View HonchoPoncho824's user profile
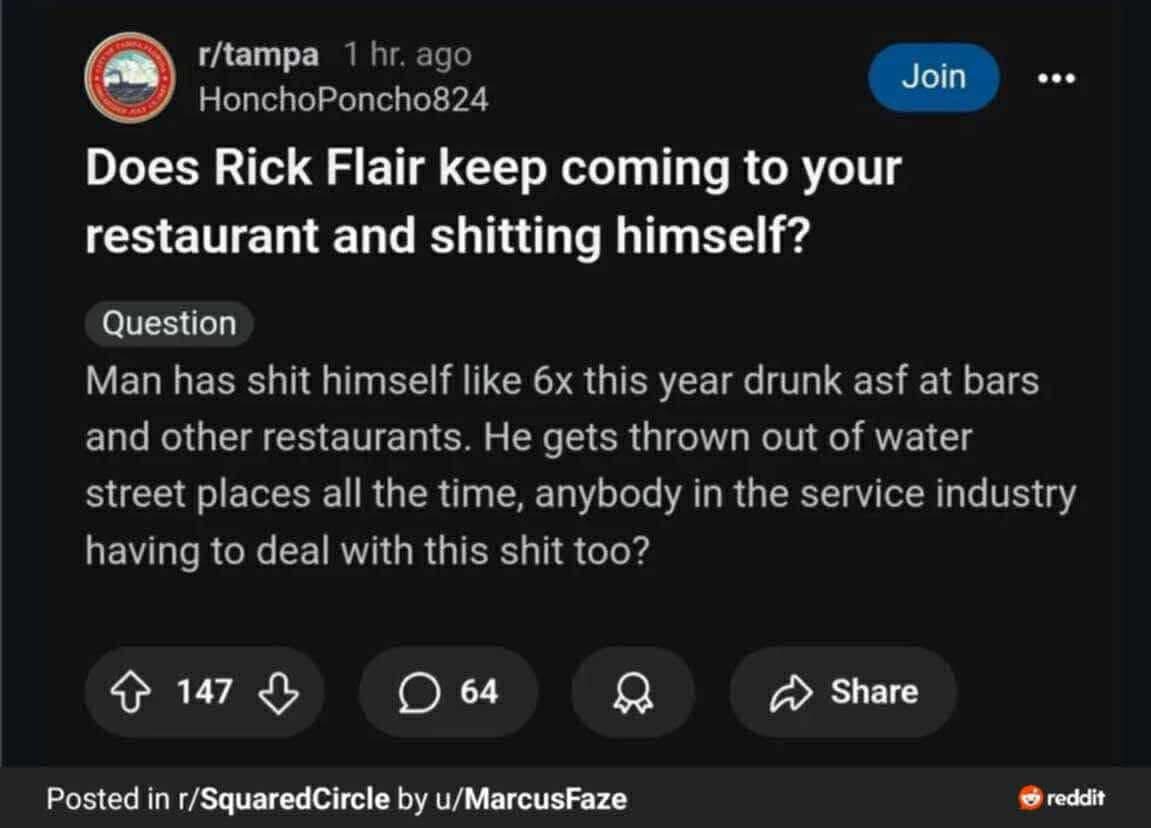The image size is (1151, 828). tap(343, 99)
